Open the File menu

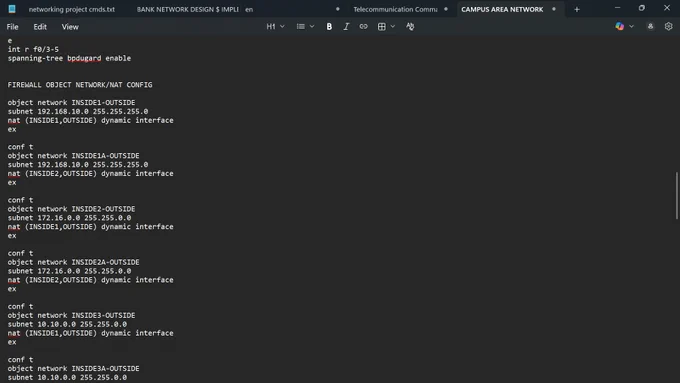click(12, 27)
